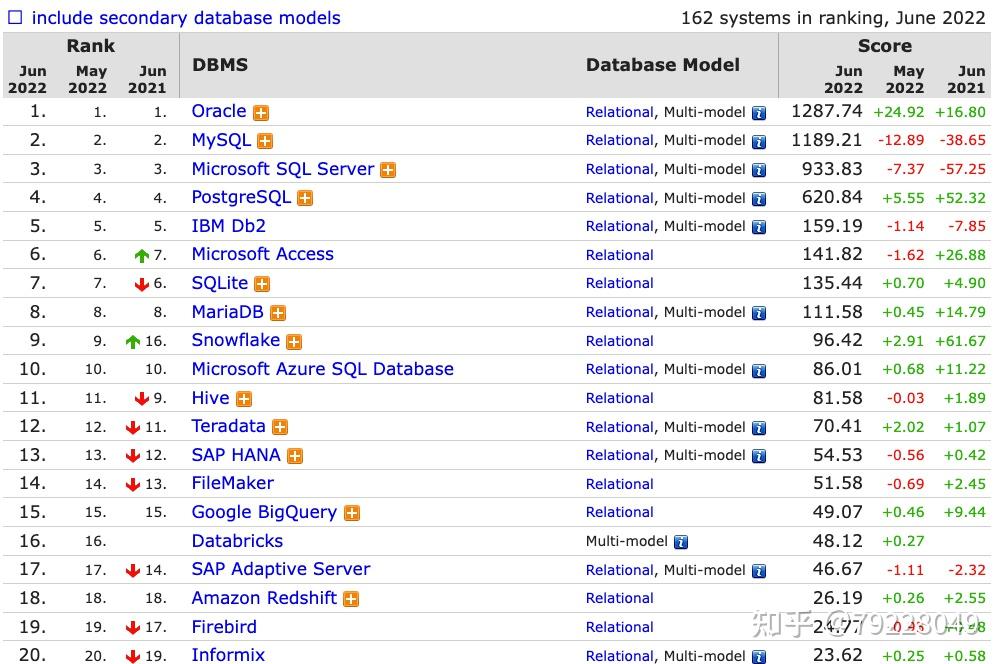This screenshot has height=664, width=1006.
Task: Visit the FileMaker link
Action: pyautogui.click(x=233, y=483)
